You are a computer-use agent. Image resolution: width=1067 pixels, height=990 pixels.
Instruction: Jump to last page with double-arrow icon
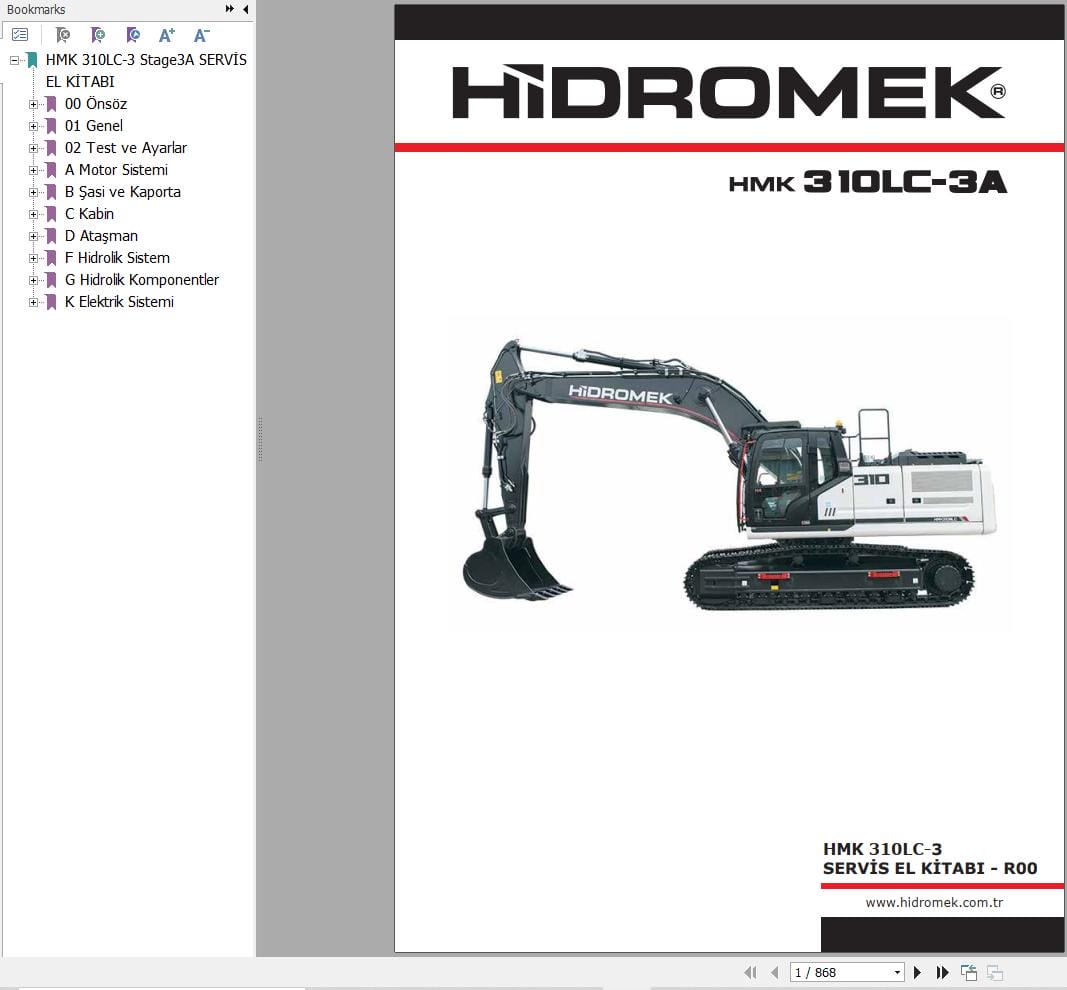[x=942, y=971]
